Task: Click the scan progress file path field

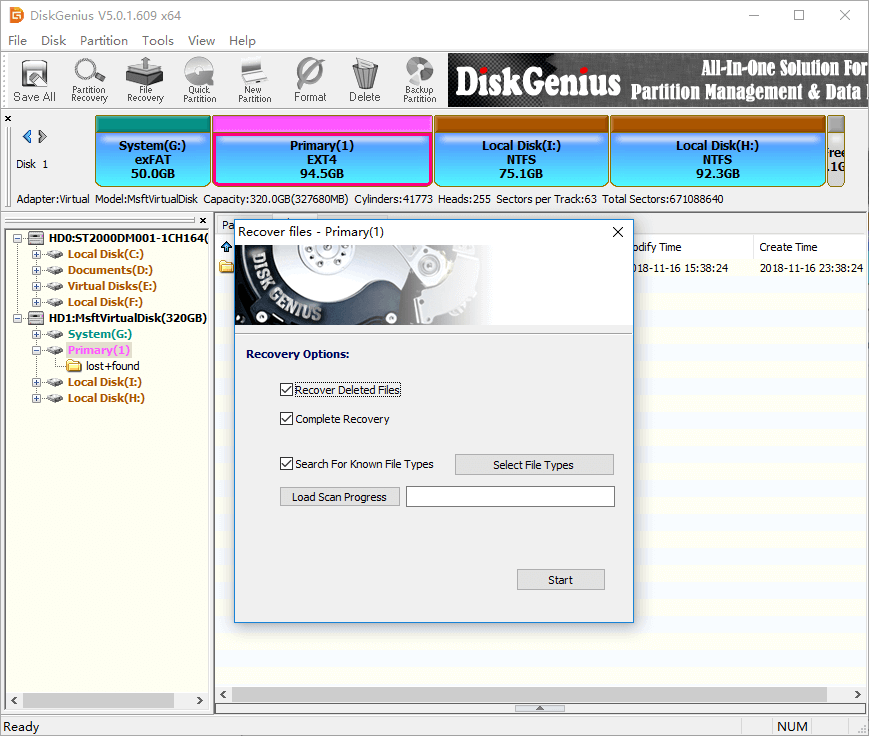Action: [x=510, y=497]
